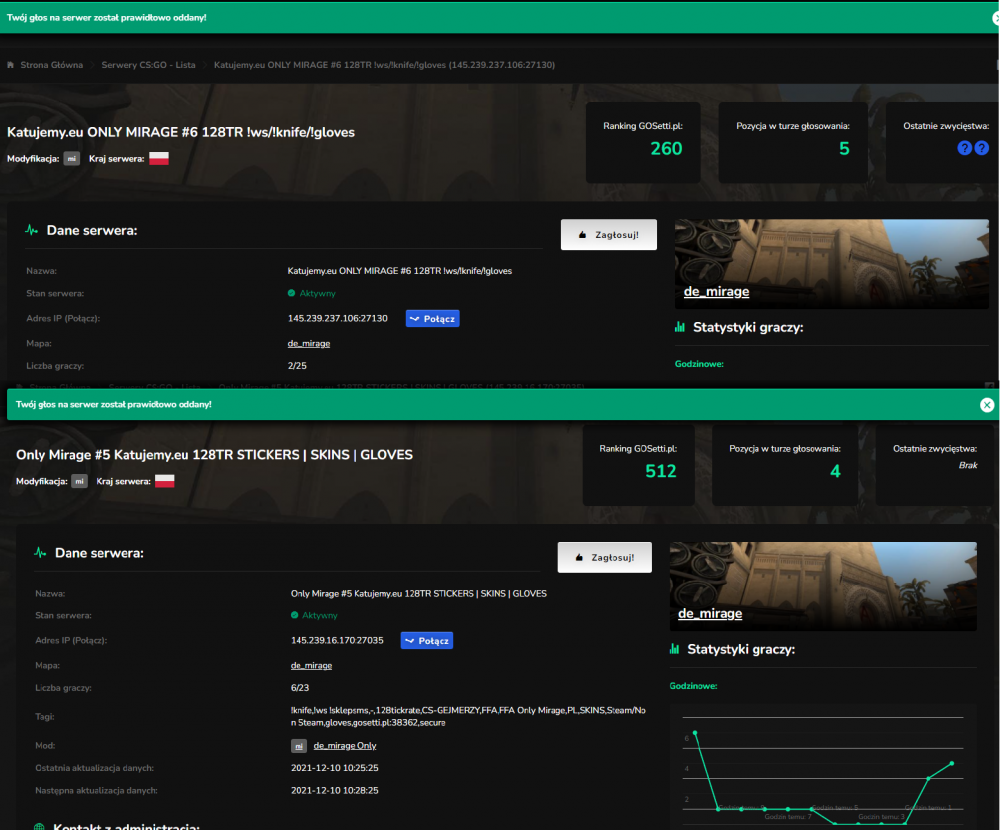
Task: Select the IP address 145.239.237.106:27130
Action: point(337,318)
